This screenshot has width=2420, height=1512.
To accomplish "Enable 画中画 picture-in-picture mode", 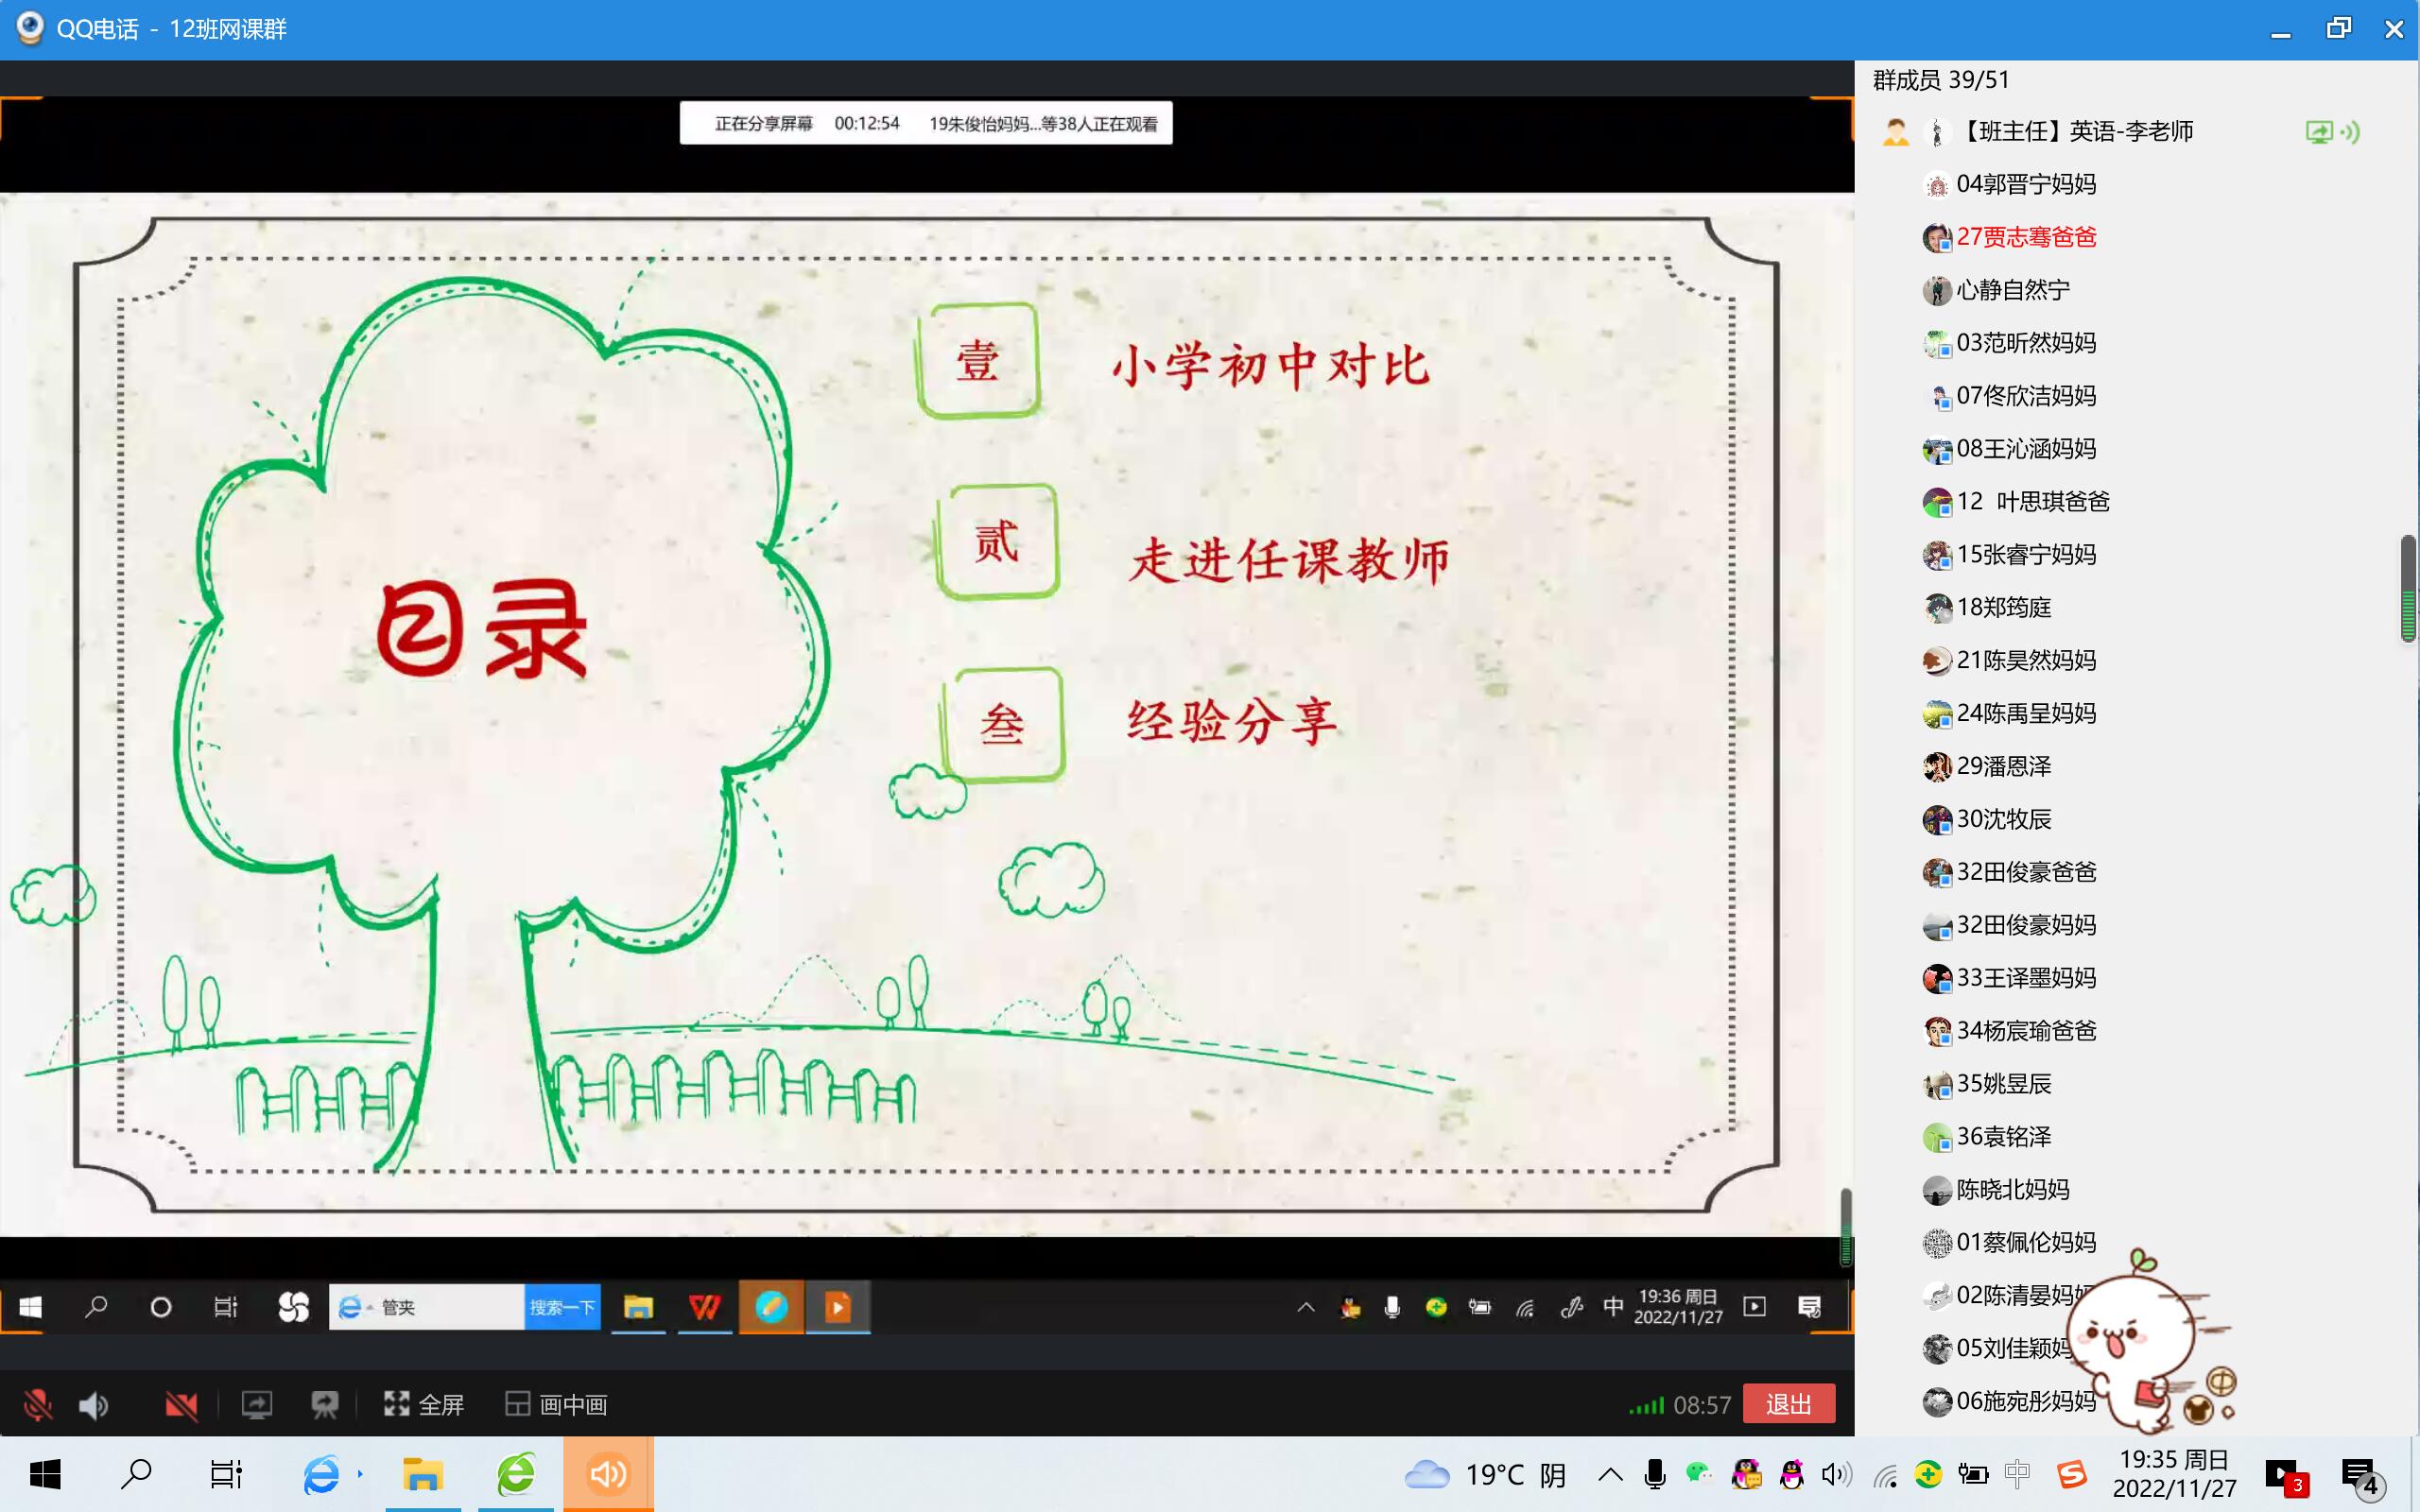I will [x=557, y=1404].
